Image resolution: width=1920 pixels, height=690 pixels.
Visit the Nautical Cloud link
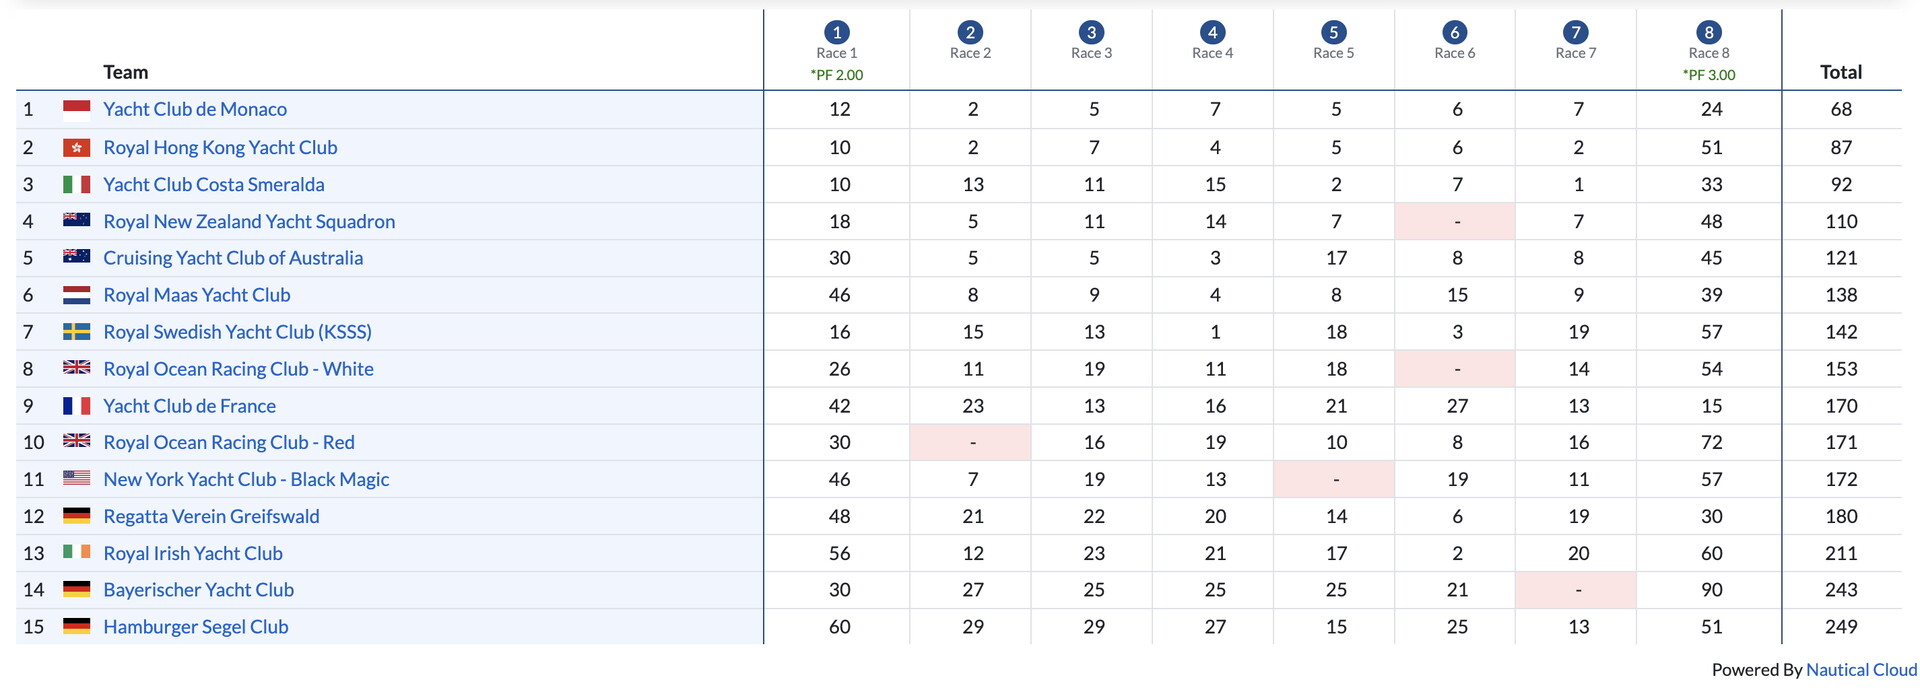(1861, 670)
